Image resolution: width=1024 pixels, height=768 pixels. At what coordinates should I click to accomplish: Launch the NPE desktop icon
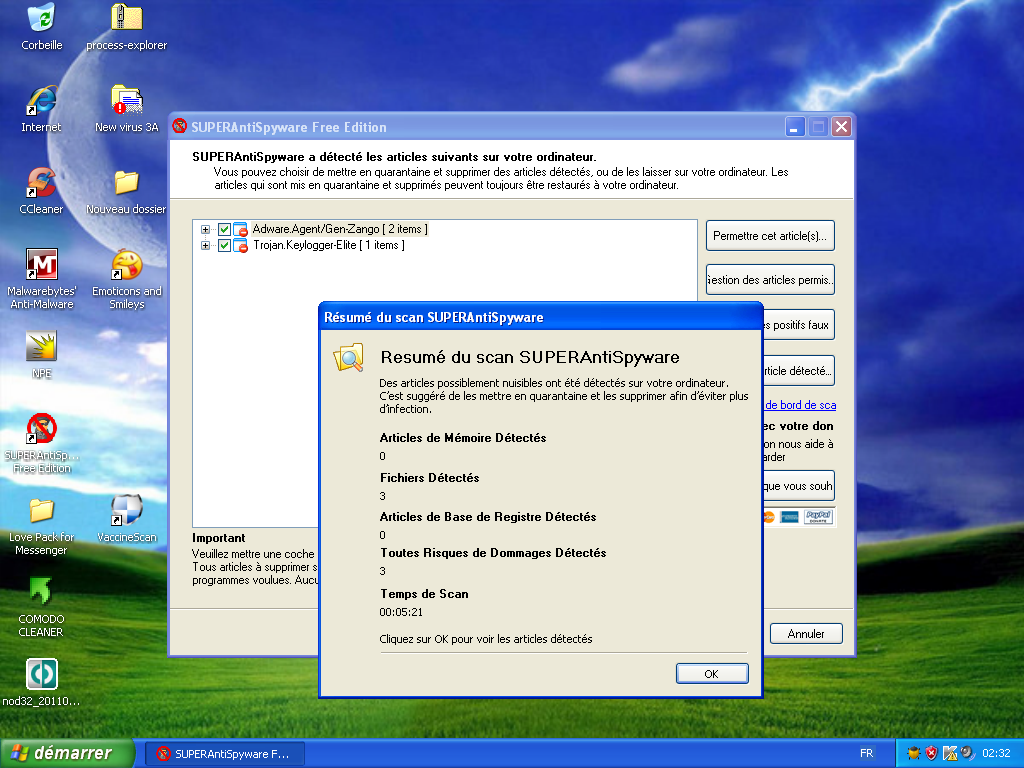pos(42,347)
